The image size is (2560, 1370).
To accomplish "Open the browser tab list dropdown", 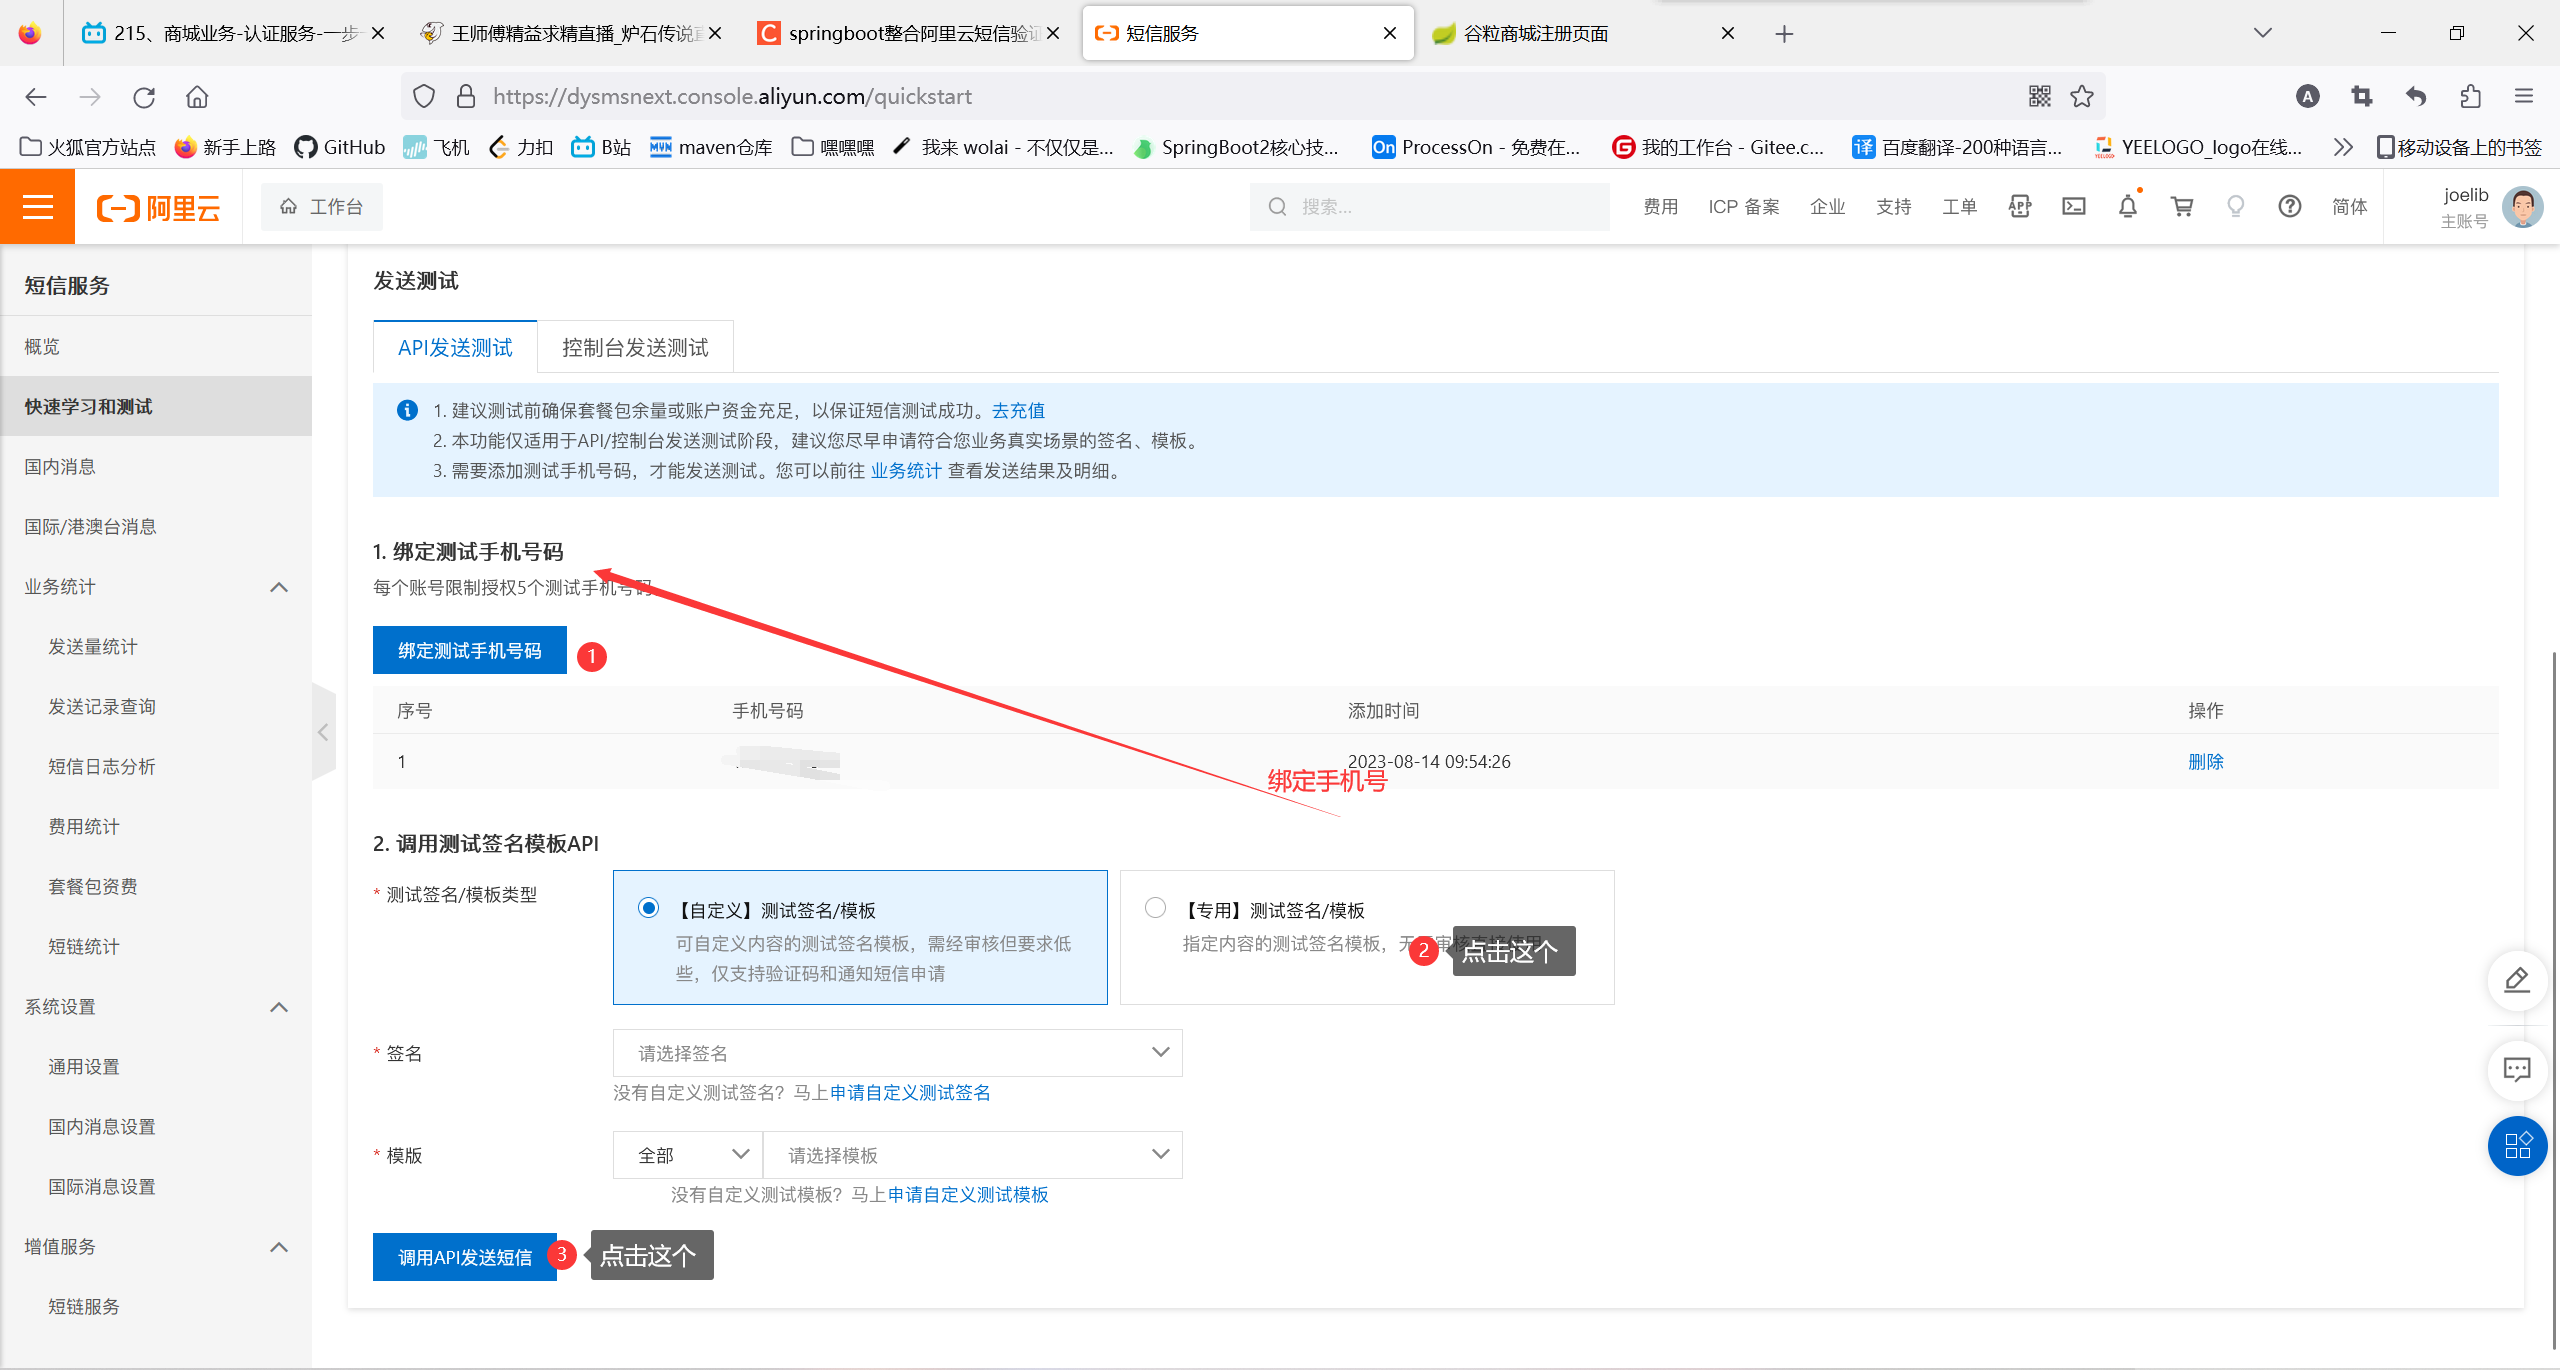I will (x=2263, y=33).
